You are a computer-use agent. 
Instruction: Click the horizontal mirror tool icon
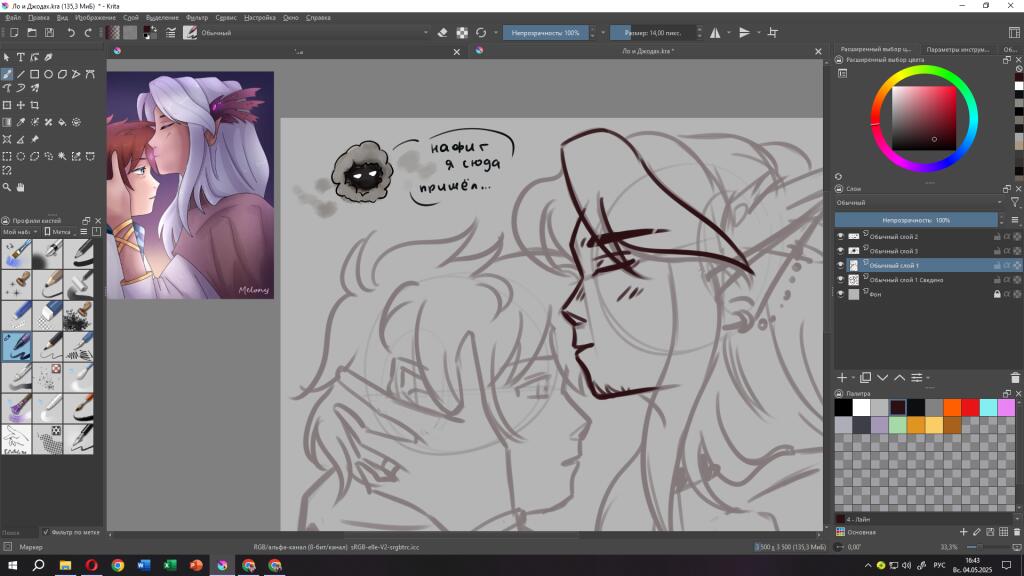tap(715, 33)
